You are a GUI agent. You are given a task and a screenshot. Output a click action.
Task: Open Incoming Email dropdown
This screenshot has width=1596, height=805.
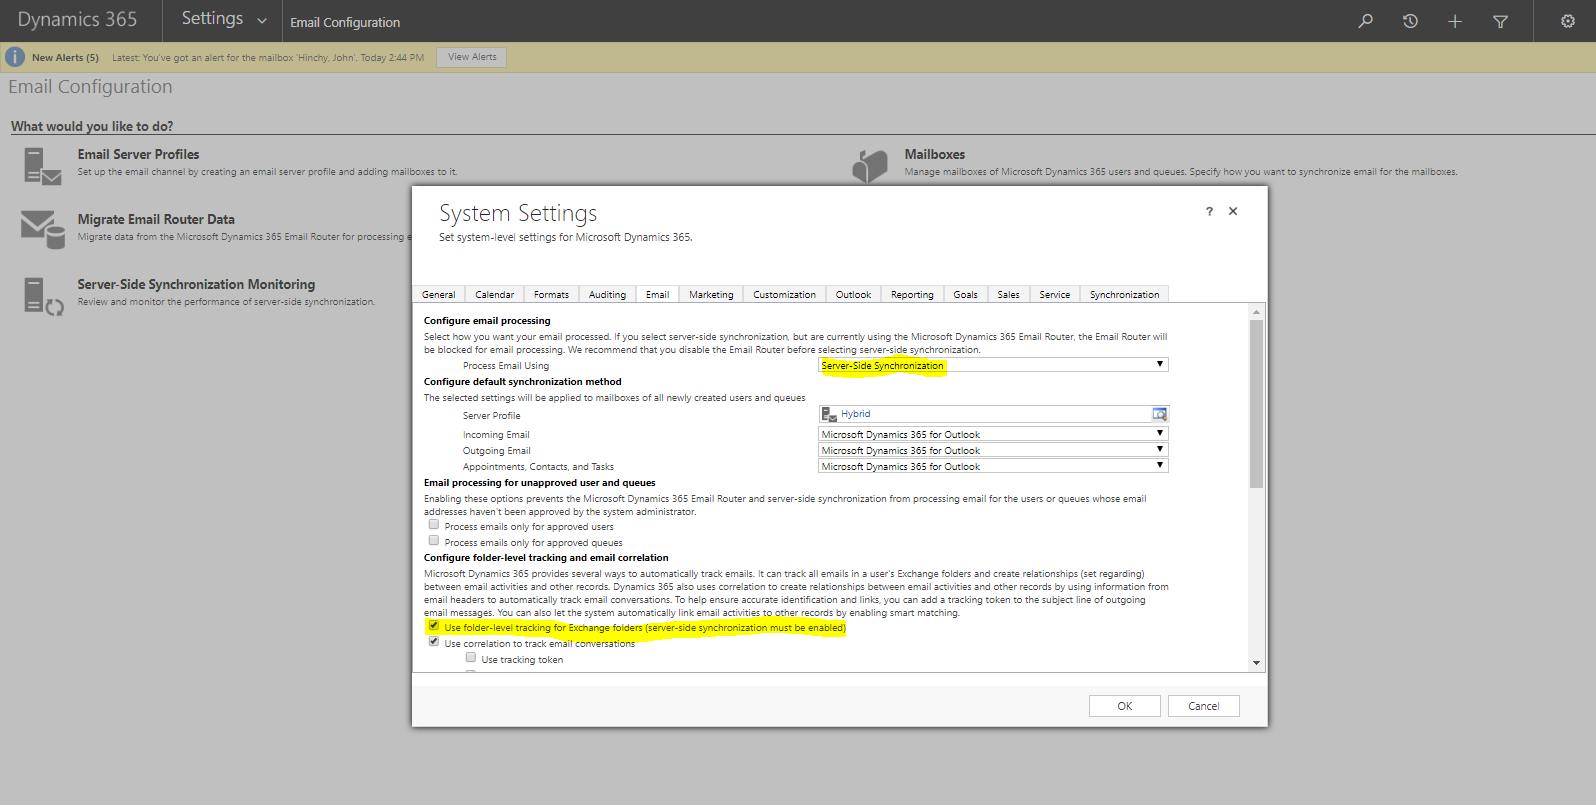click(993, 434)
